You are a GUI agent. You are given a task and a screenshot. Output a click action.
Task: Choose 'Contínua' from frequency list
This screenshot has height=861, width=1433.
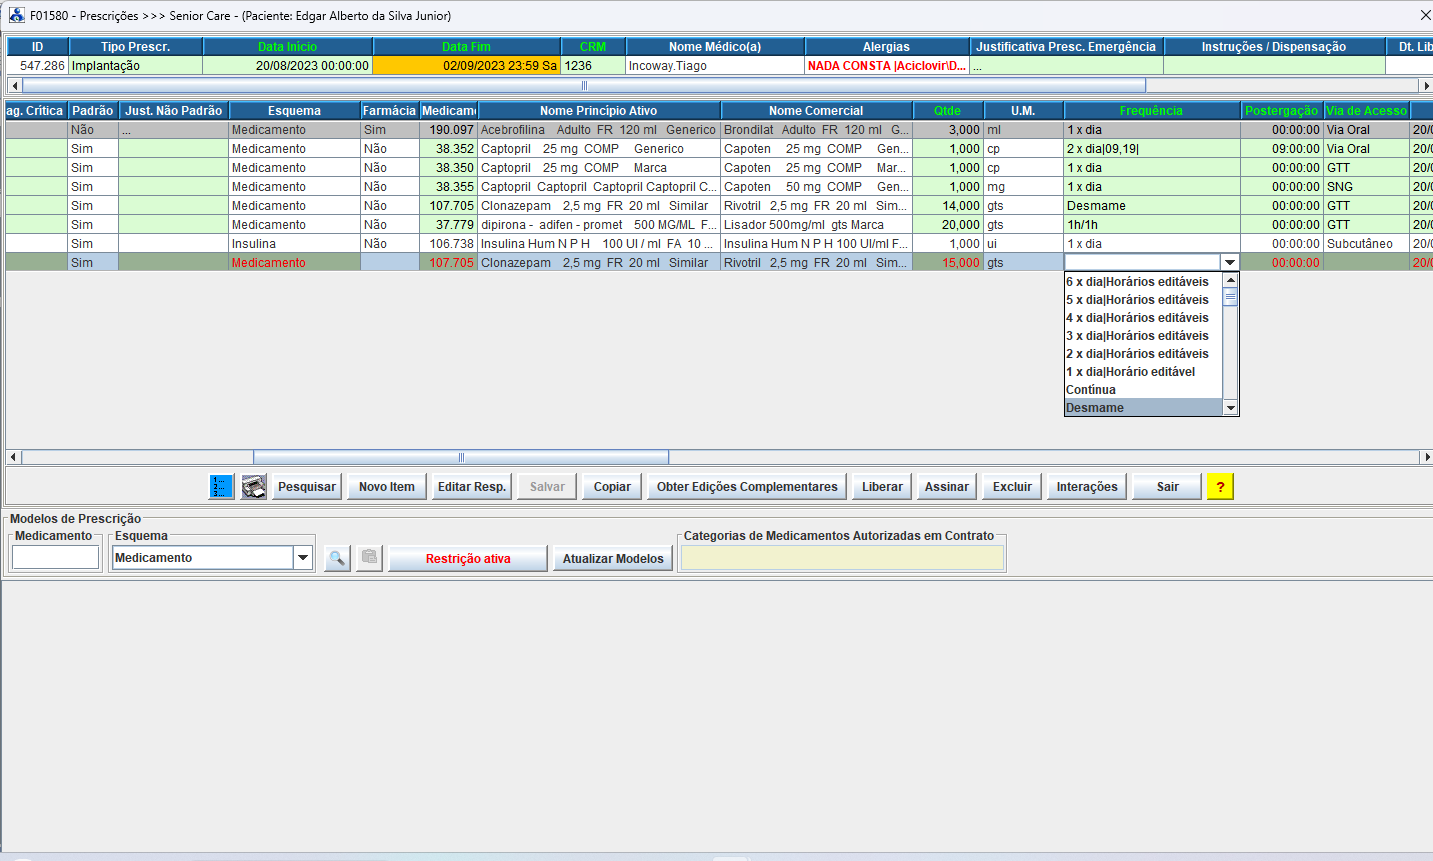point(1091,390)
